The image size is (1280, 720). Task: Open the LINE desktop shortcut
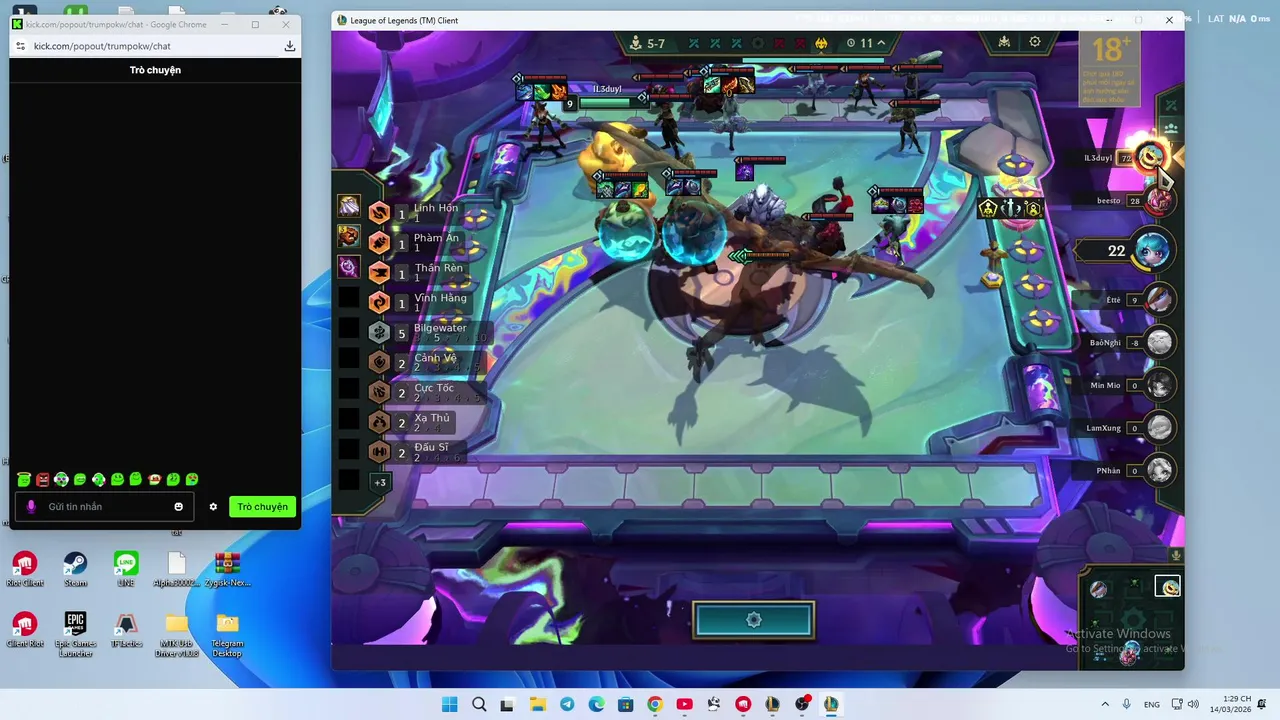point(126,570)
